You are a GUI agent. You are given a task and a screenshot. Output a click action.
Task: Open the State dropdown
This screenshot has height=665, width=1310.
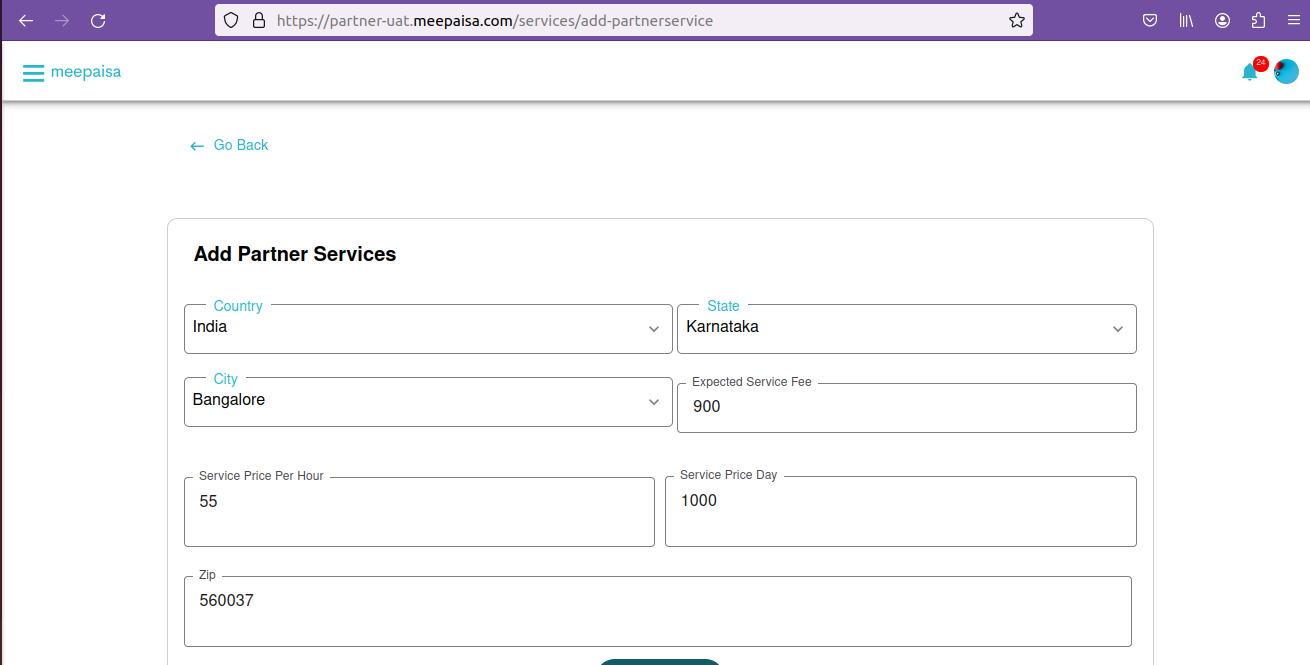click(907, 329)
